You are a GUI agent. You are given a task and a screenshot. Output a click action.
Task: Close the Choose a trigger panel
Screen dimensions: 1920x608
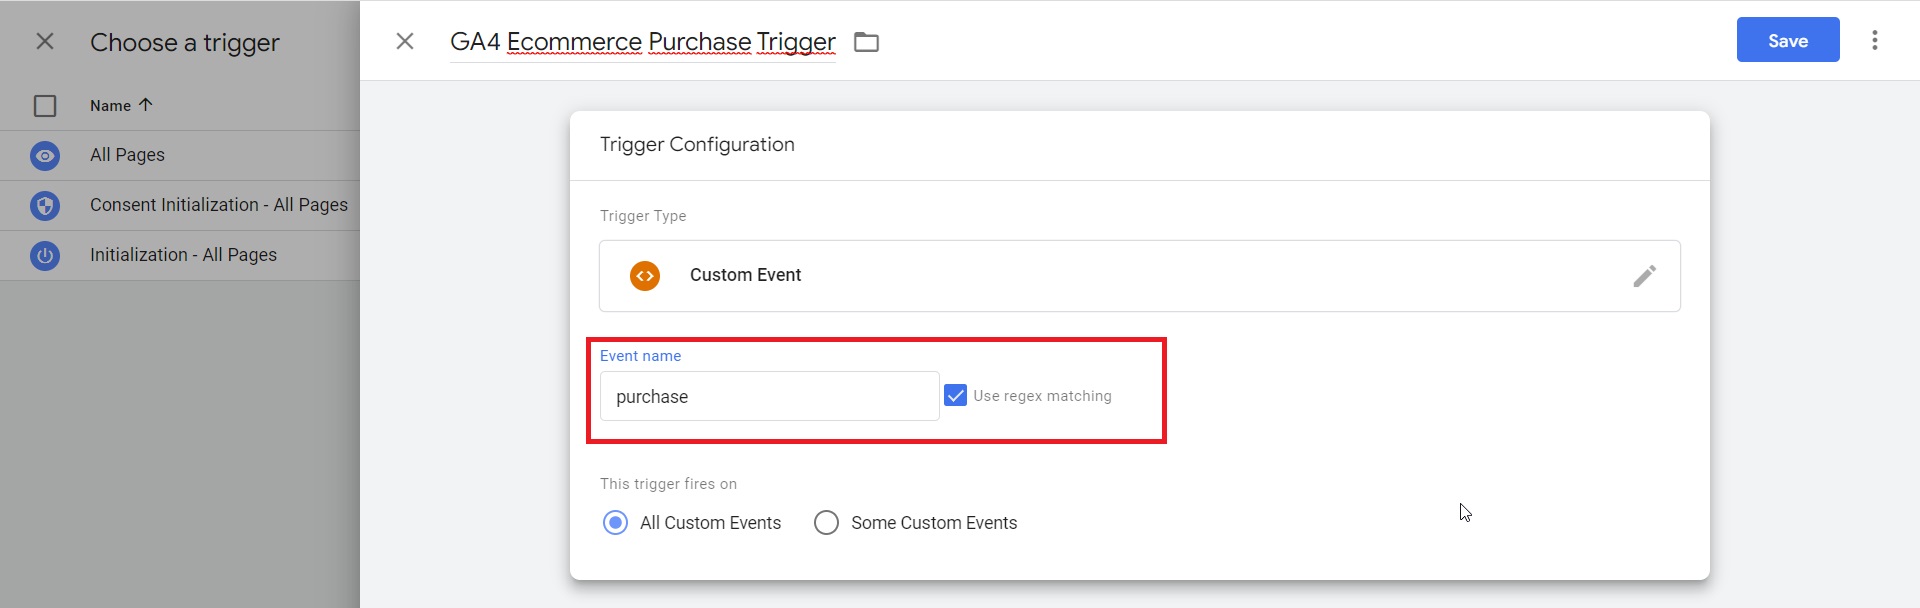coord(45,41)
